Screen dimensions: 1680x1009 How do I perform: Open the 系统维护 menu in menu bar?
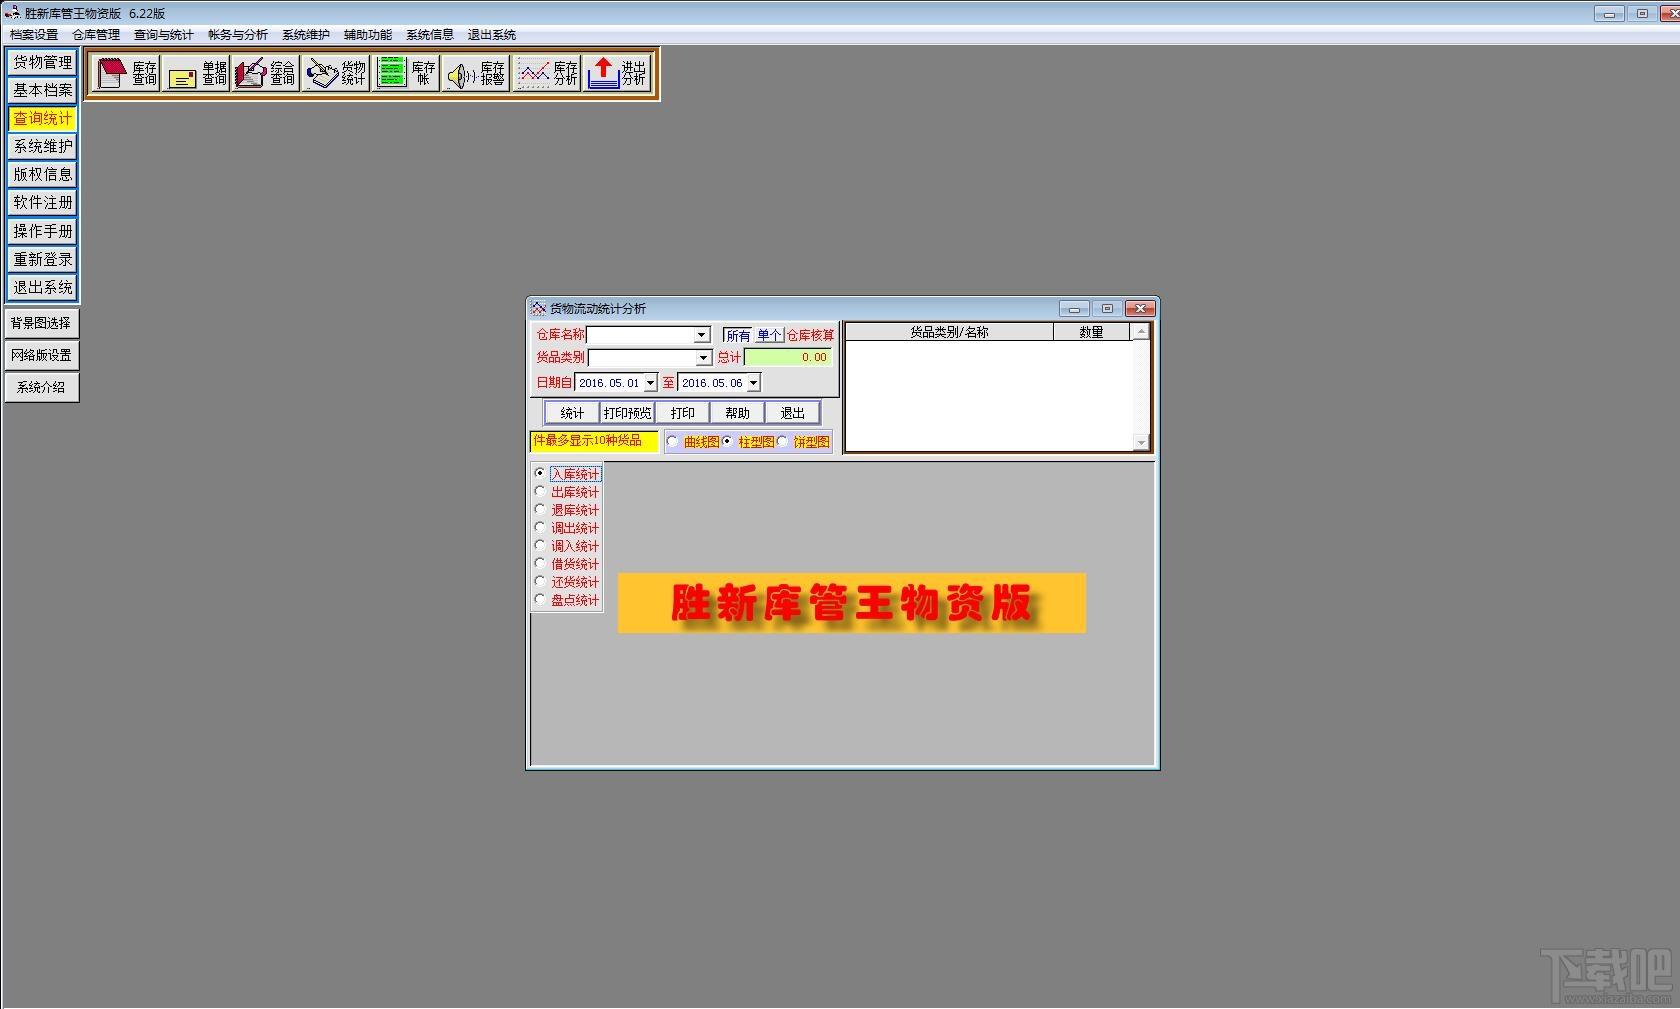point(306,35)
